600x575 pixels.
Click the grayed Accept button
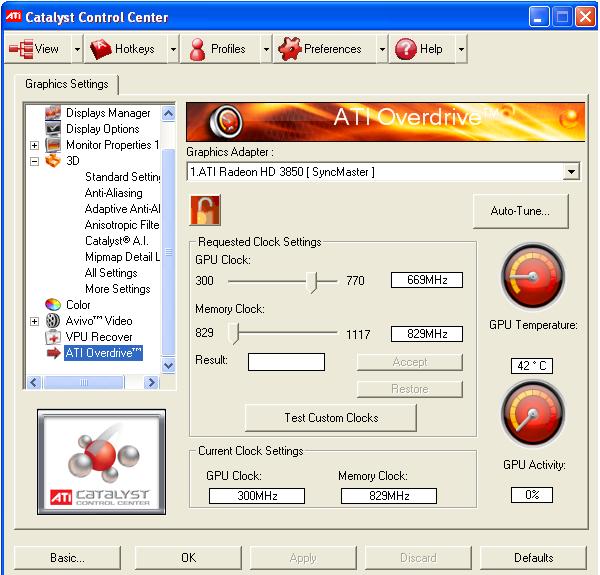click(x=409, y=362)
